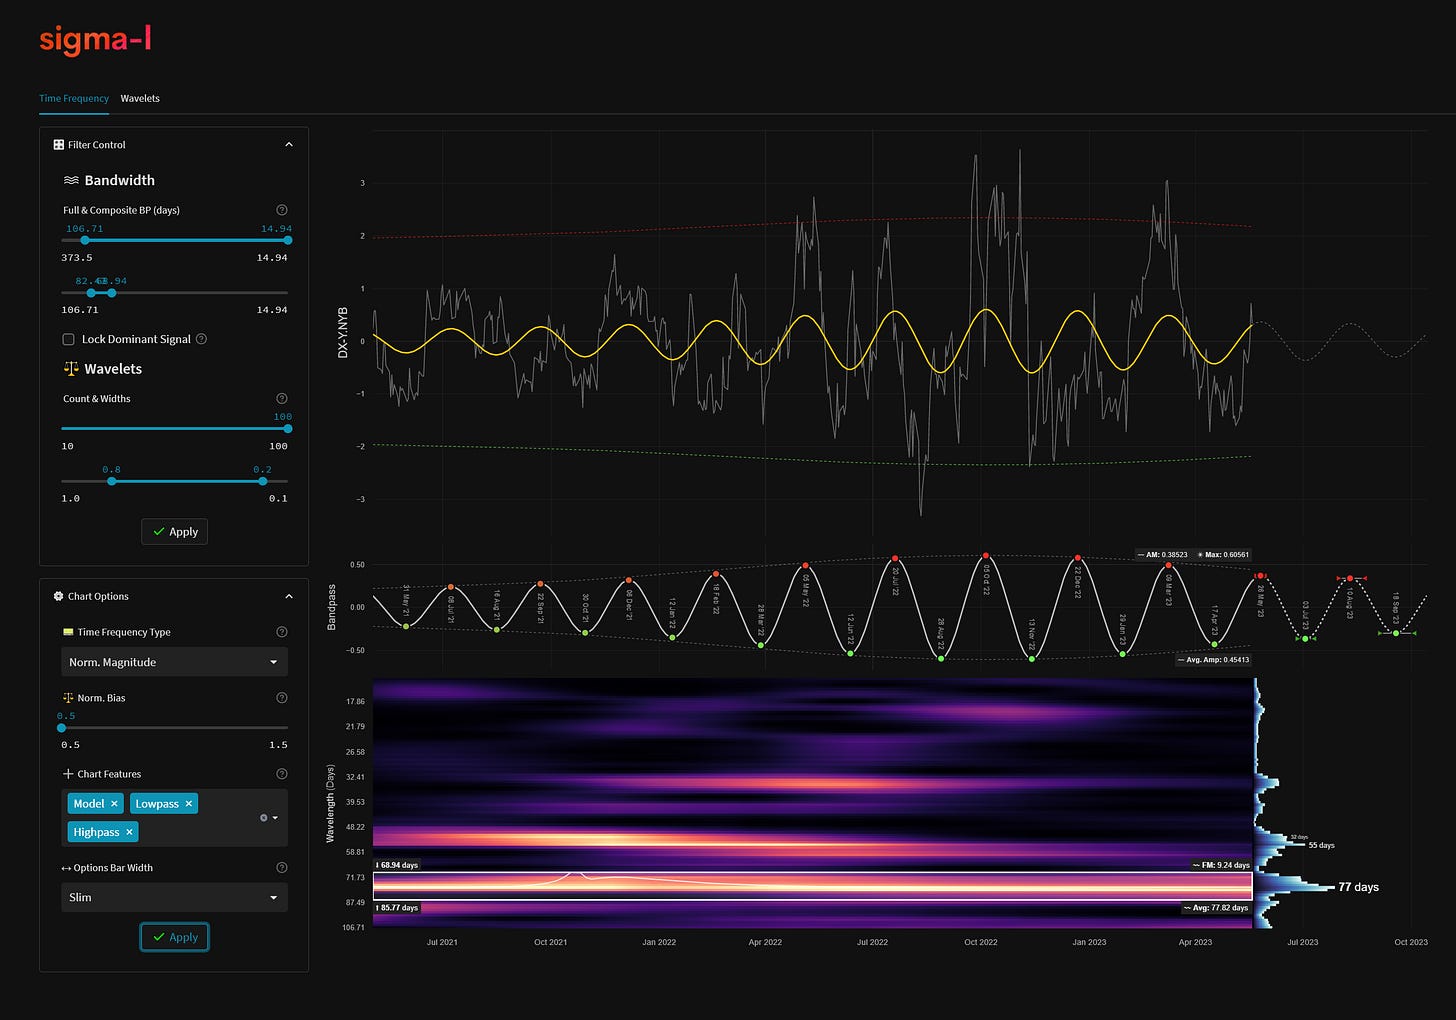Image resolution: width=1456 pixels, height=1020 pixels.
Task: Expand the Chart Features dropdown arrow
Action: (x=275, y=818)
